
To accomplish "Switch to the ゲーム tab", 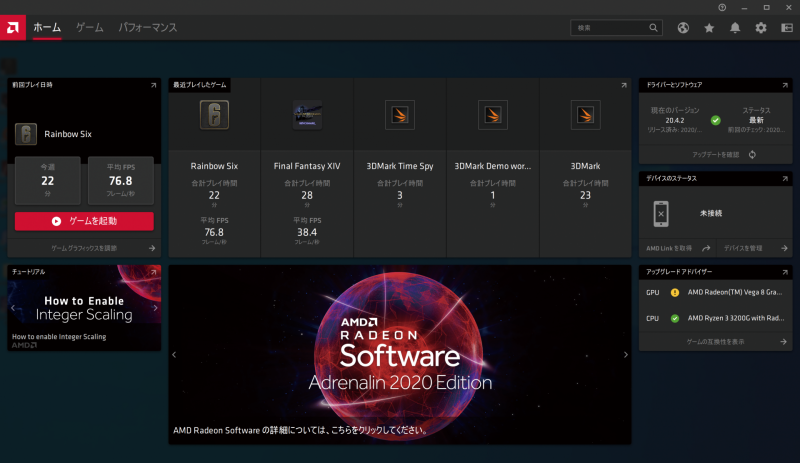I will [90, 28].
